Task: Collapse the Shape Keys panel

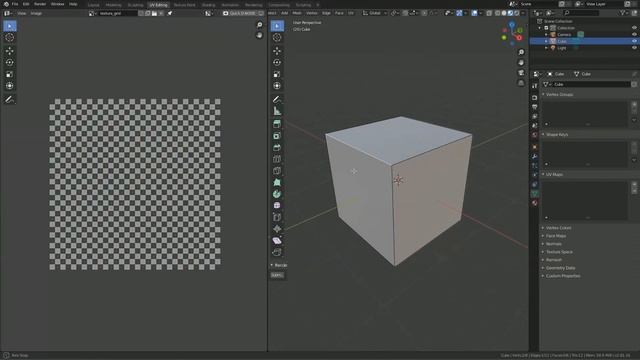Action: pos(543,134)
